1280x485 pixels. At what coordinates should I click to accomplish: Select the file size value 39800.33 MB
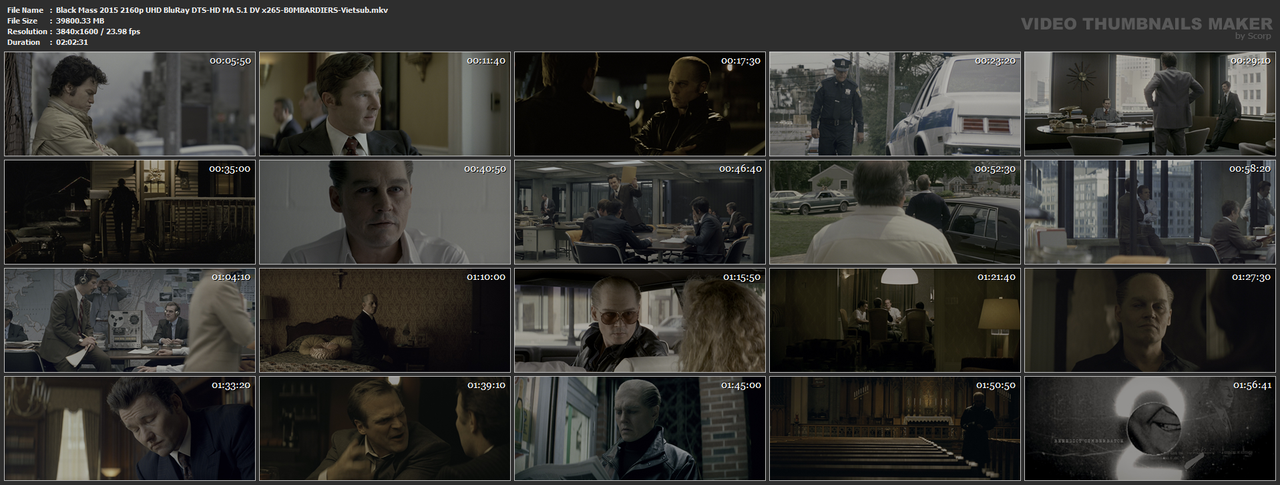(x=80, y=21)
